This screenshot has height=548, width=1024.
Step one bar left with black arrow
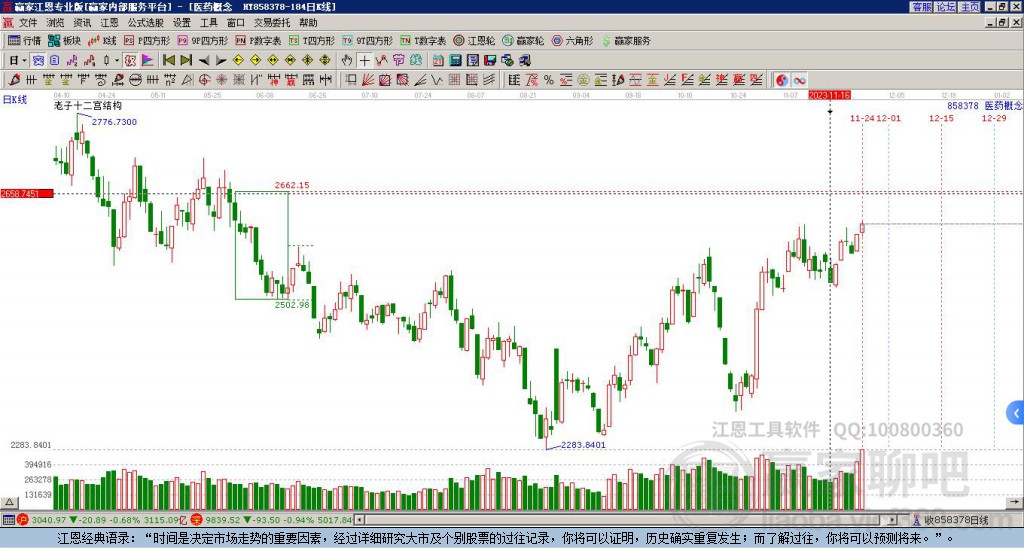click(204, 61)
